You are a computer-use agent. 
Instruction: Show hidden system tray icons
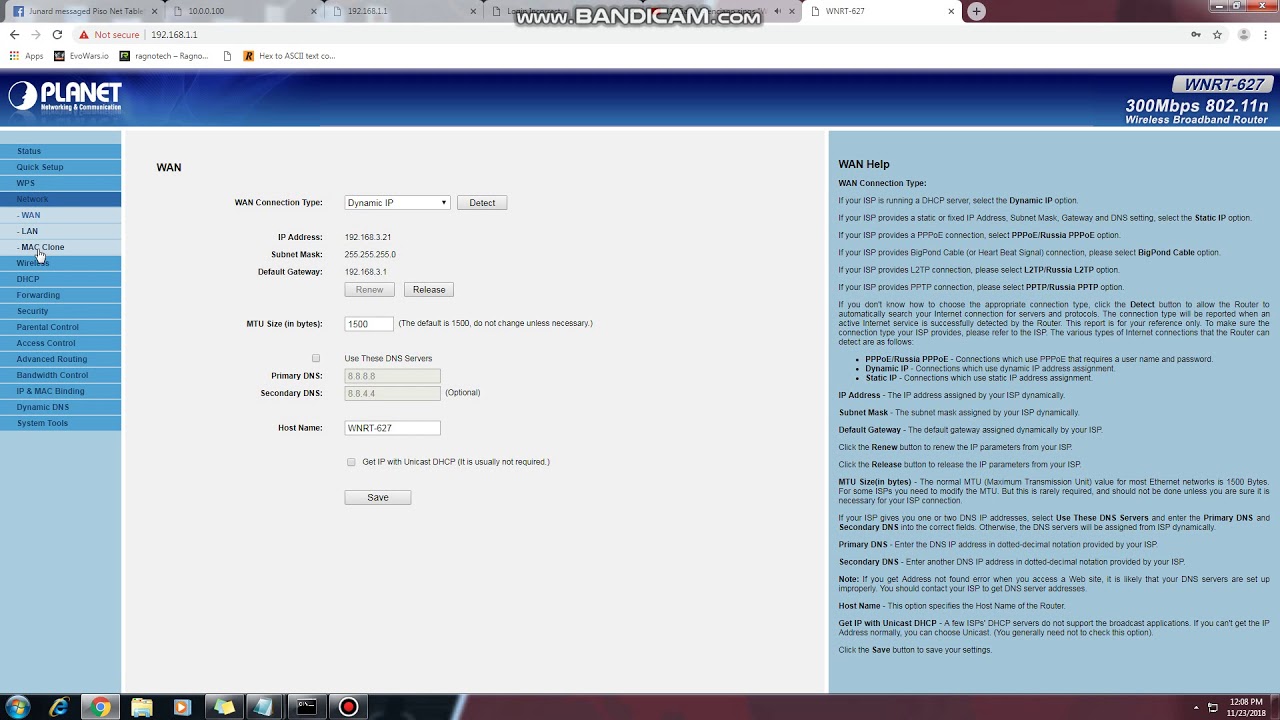(1196, 708)
